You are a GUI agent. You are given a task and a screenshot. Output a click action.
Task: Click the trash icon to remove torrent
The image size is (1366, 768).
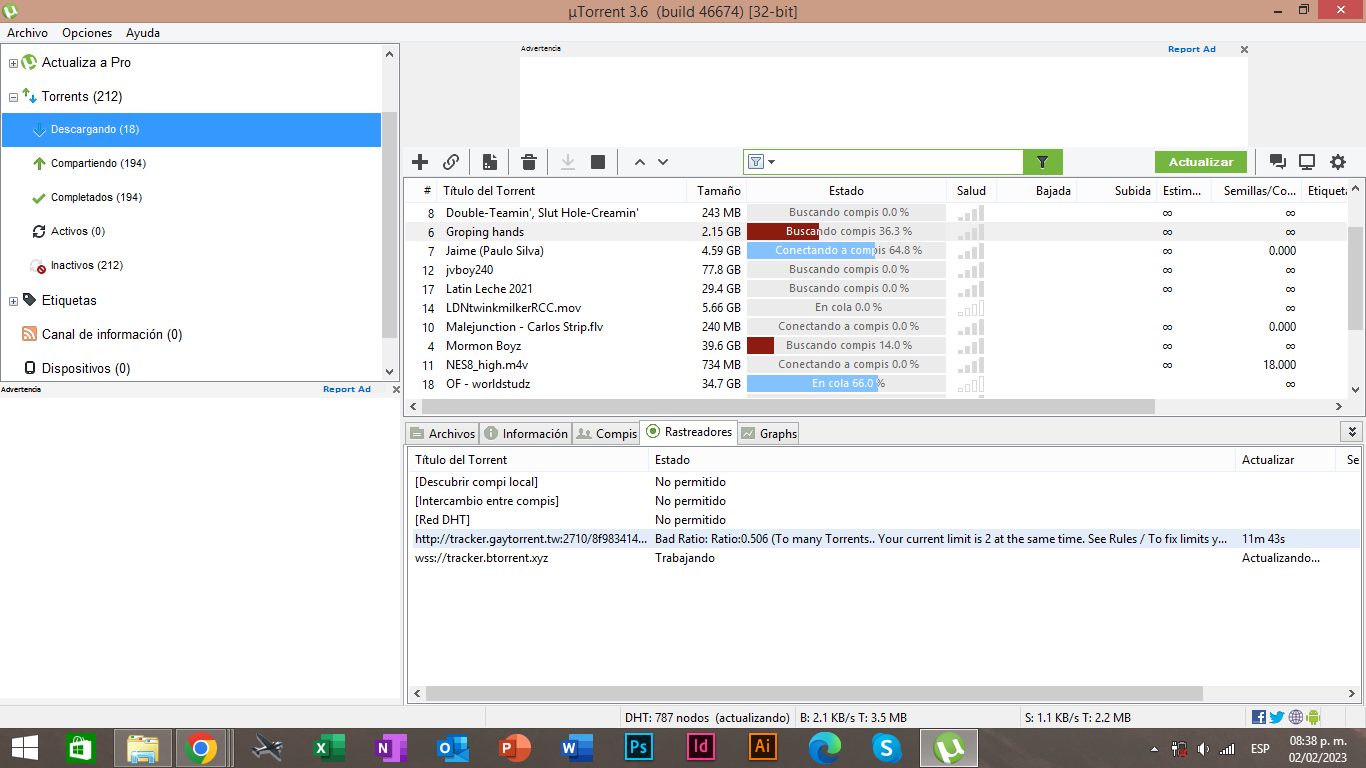[529, 162]
